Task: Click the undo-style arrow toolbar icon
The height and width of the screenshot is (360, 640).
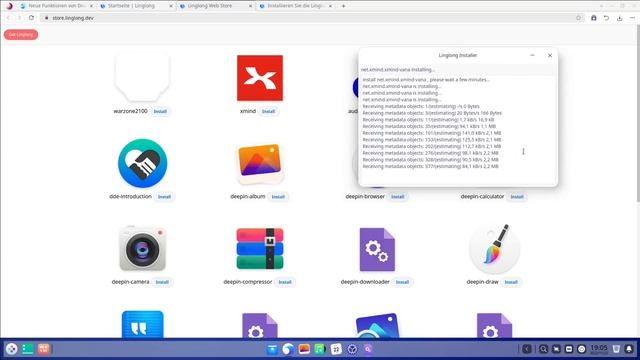Action: point(607,18)
